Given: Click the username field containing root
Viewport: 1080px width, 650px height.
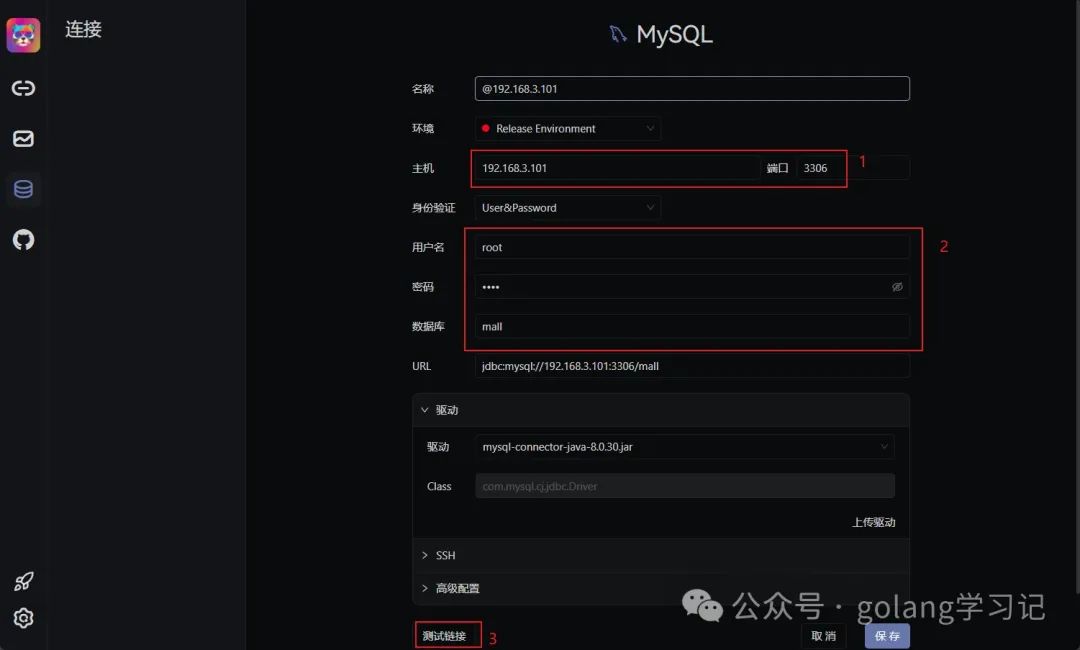Looking at the screenshot, I should tap(692, 247).
